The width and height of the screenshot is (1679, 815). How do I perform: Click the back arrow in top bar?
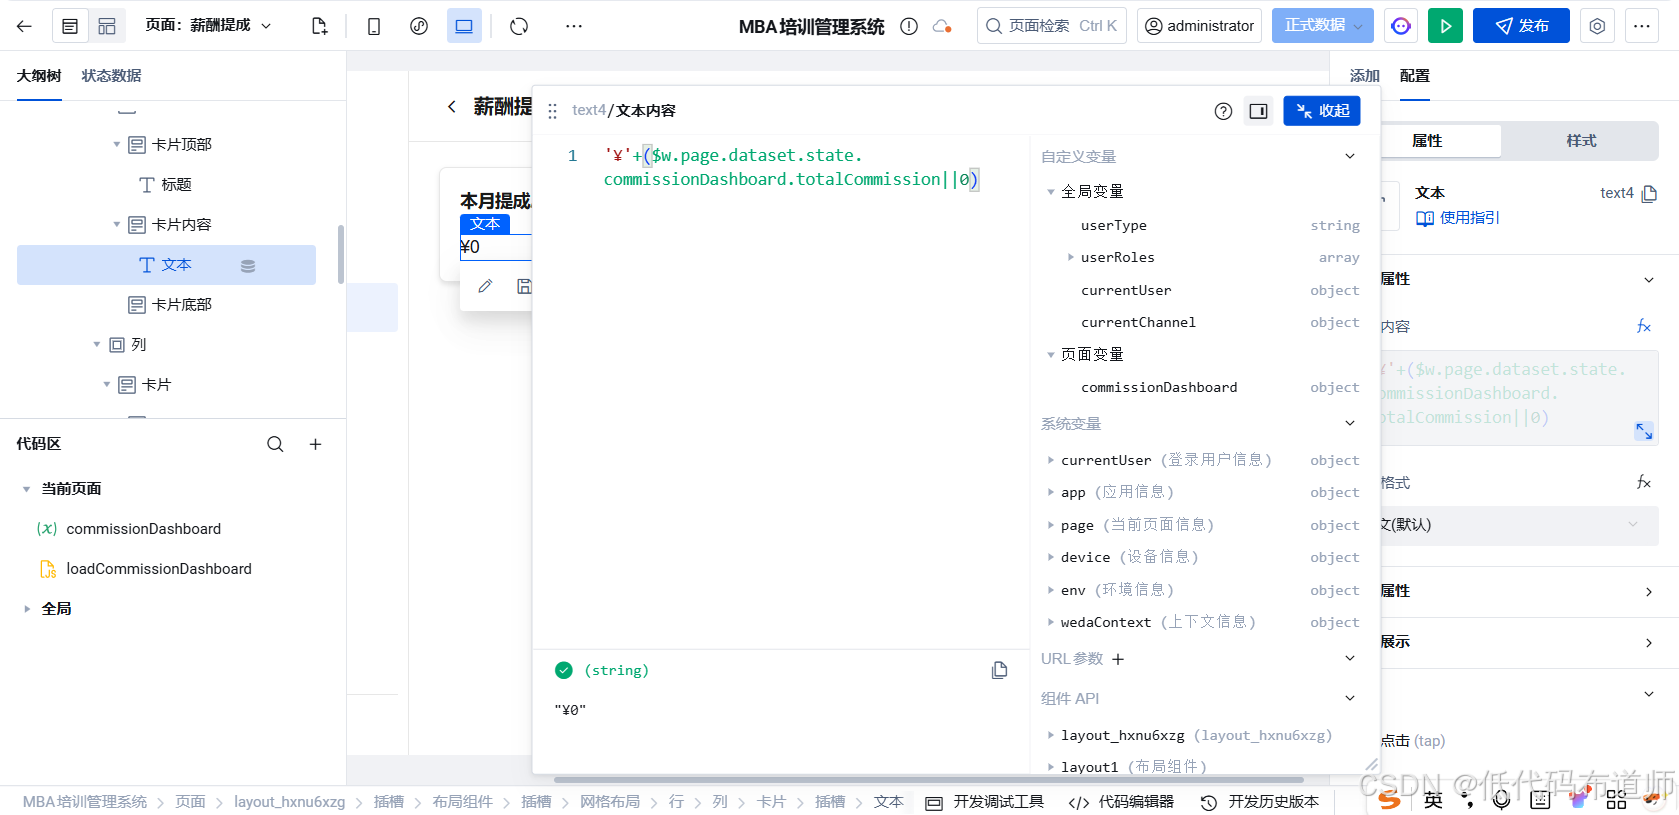pyautogui.click(x=24, y=26)
